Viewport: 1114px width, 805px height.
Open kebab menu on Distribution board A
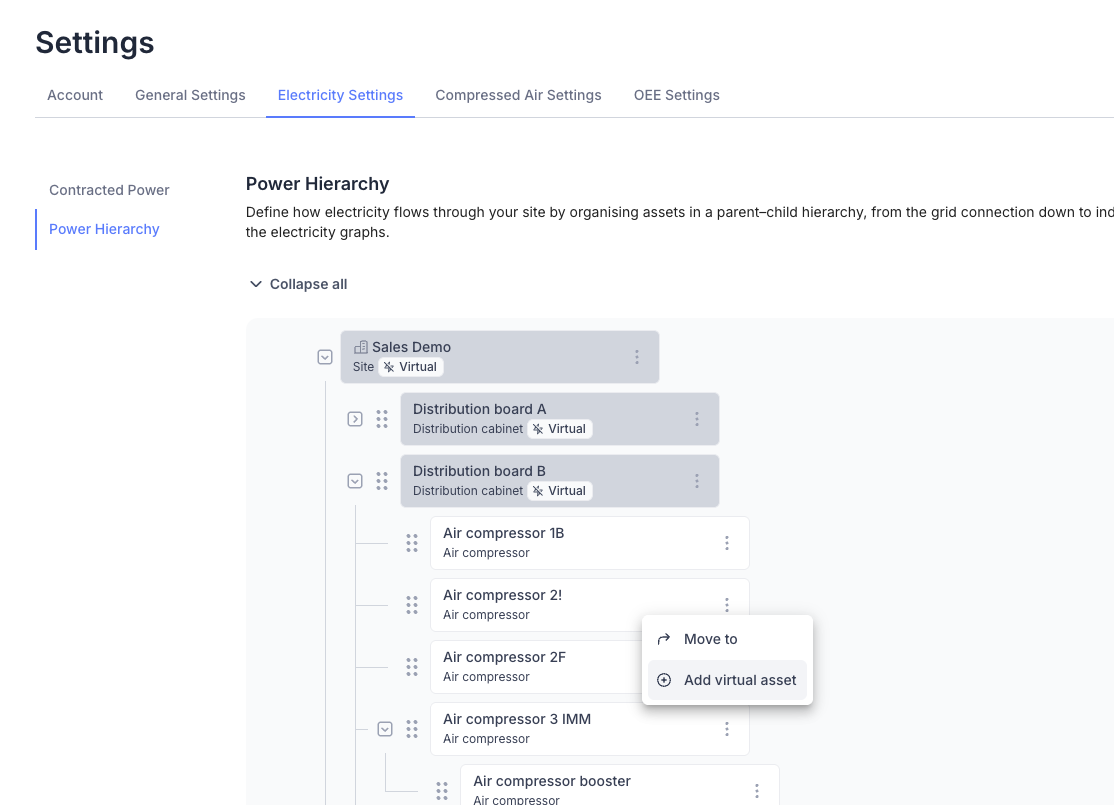click(x=697, y=419)
